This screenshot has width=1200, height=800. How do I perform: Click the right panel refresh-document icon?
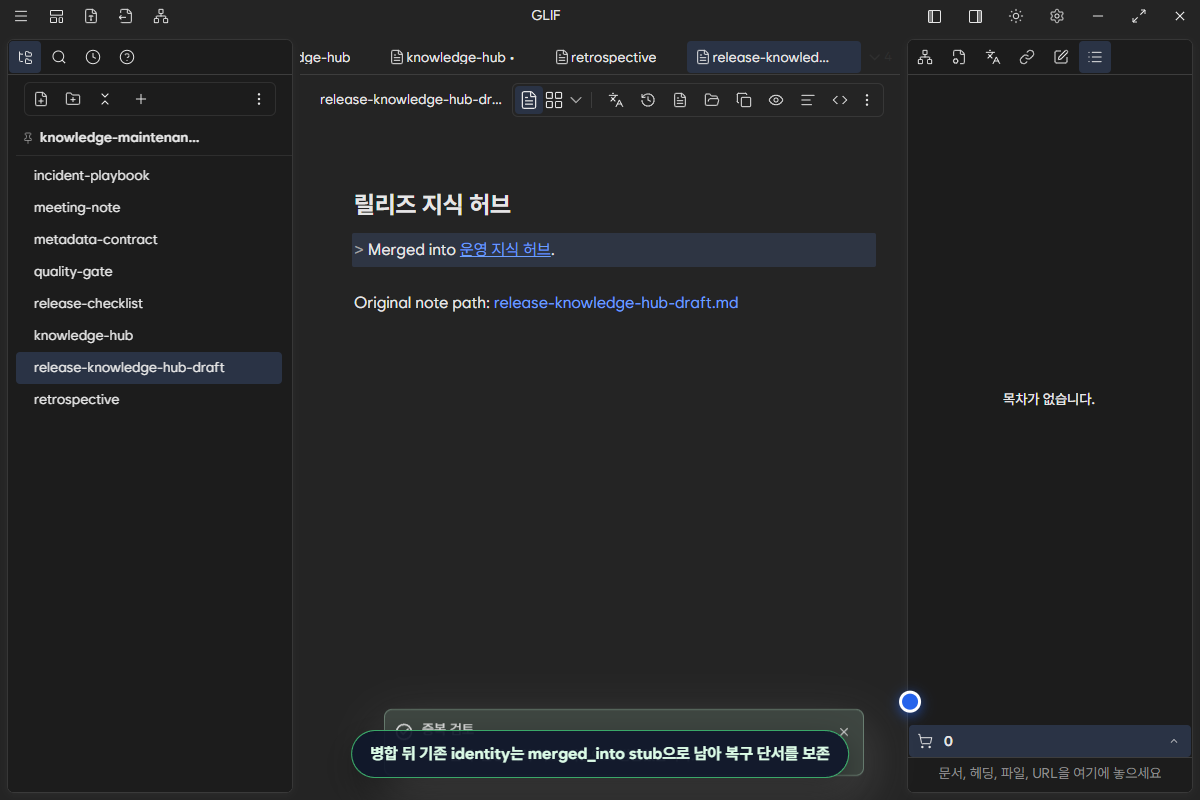point(959,57)
